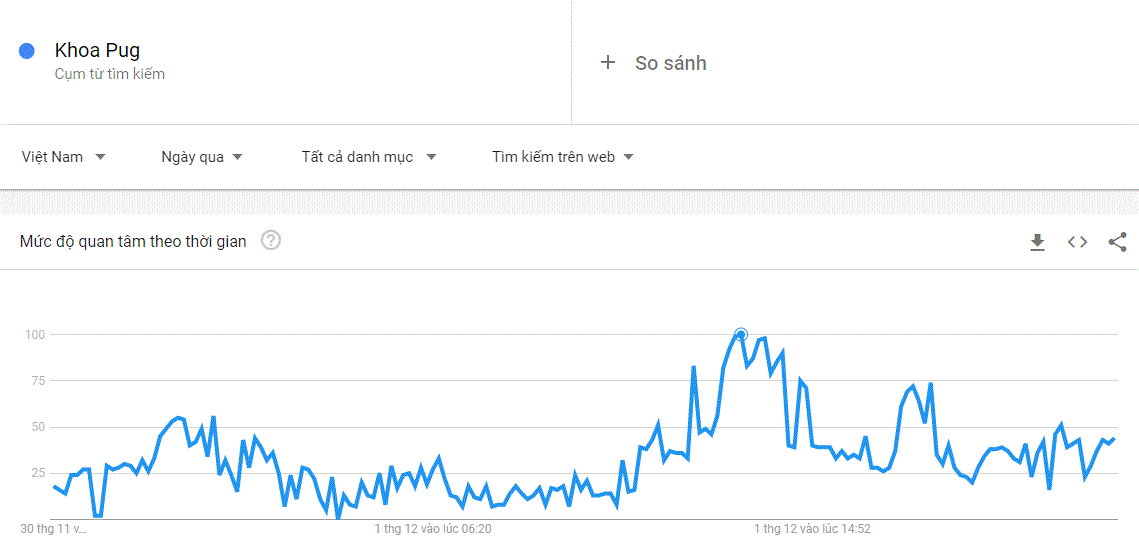Open help for Mức độ quan tâm
This screenshot has width=1139, height=555.
tap(271, 241)
